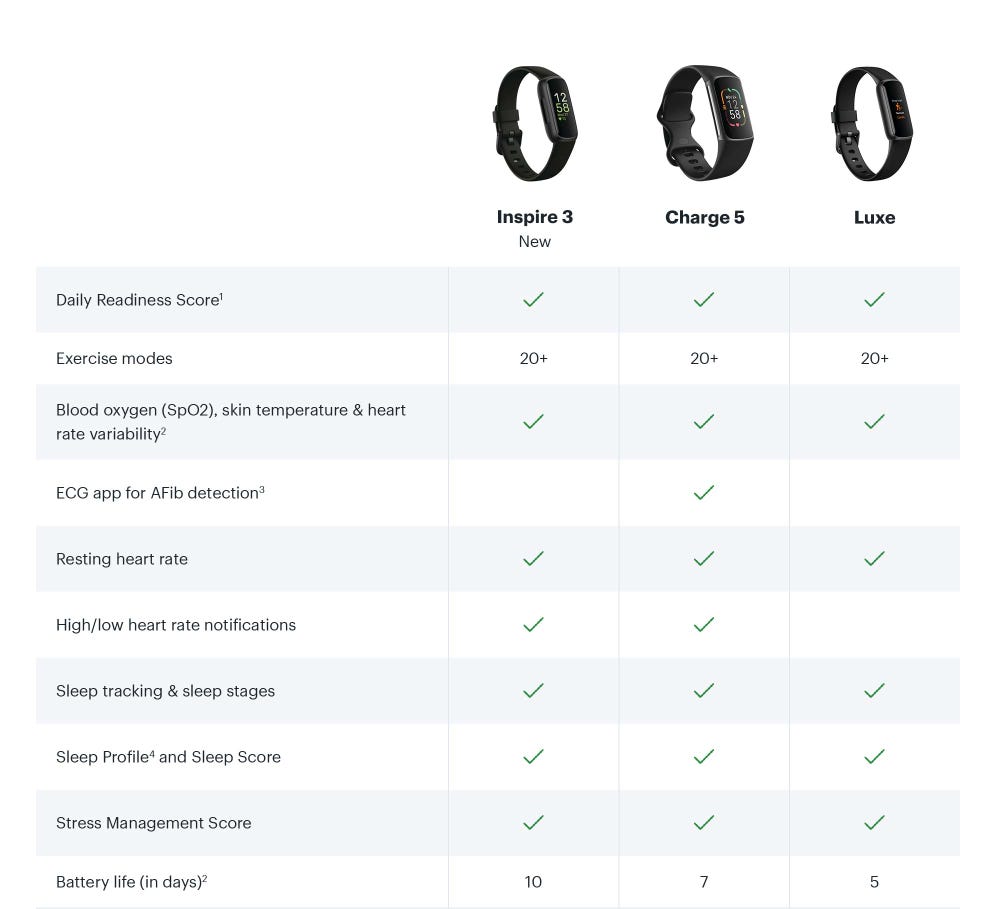
Task: Click Luxe Daily Readiness Score checkmark
Action: tap(874, 299)
